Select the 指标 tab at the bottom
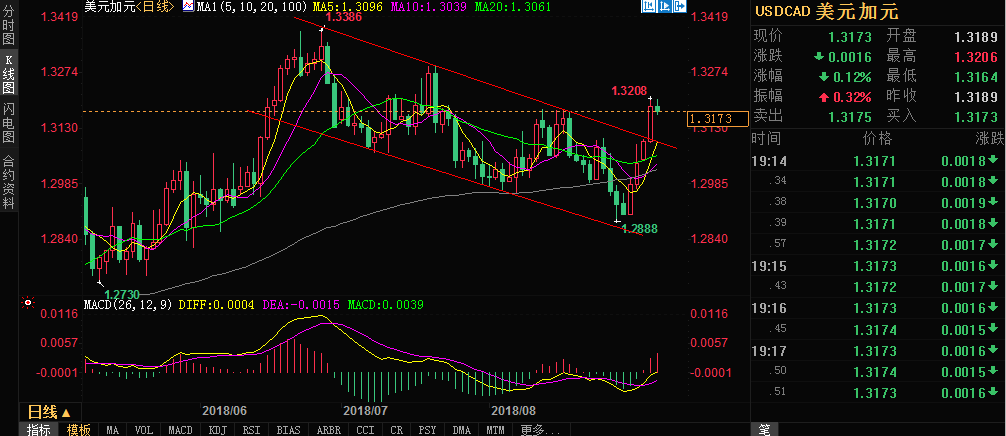 [40, 430]
